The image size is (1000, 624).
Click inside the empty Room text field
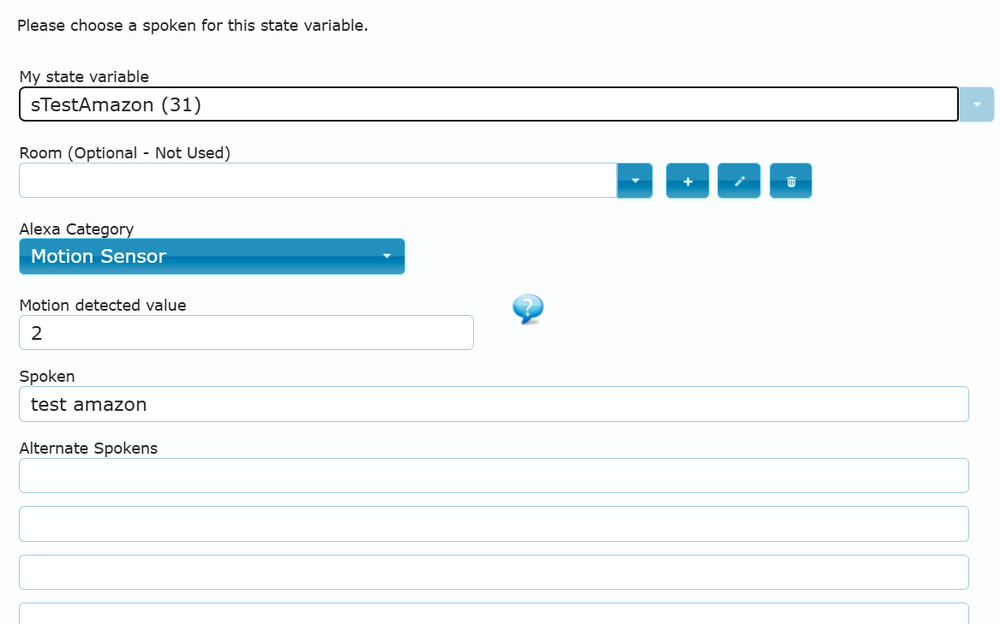317,181
